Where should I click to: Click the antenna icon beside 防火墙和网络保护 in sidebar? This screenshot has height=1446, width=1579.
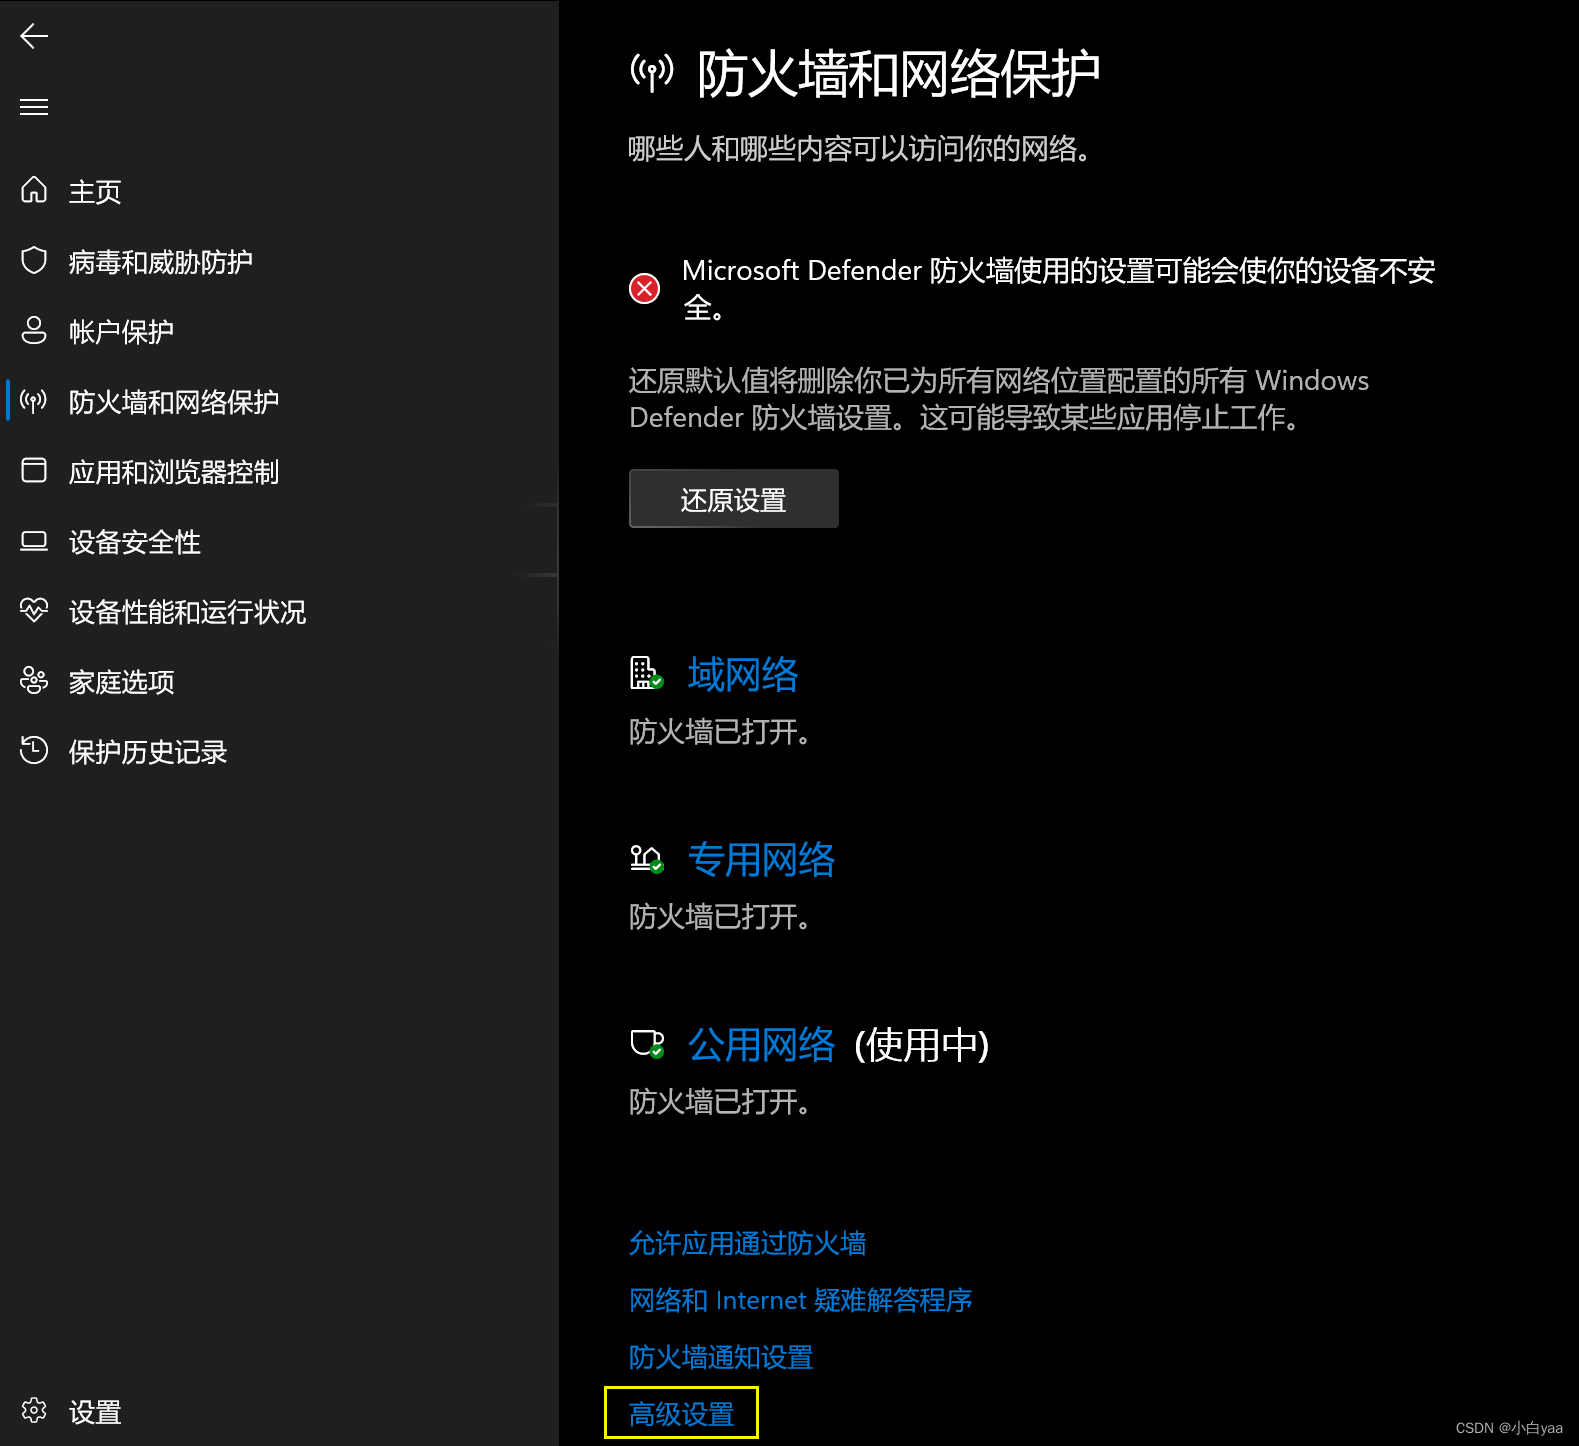click(34, 402)
